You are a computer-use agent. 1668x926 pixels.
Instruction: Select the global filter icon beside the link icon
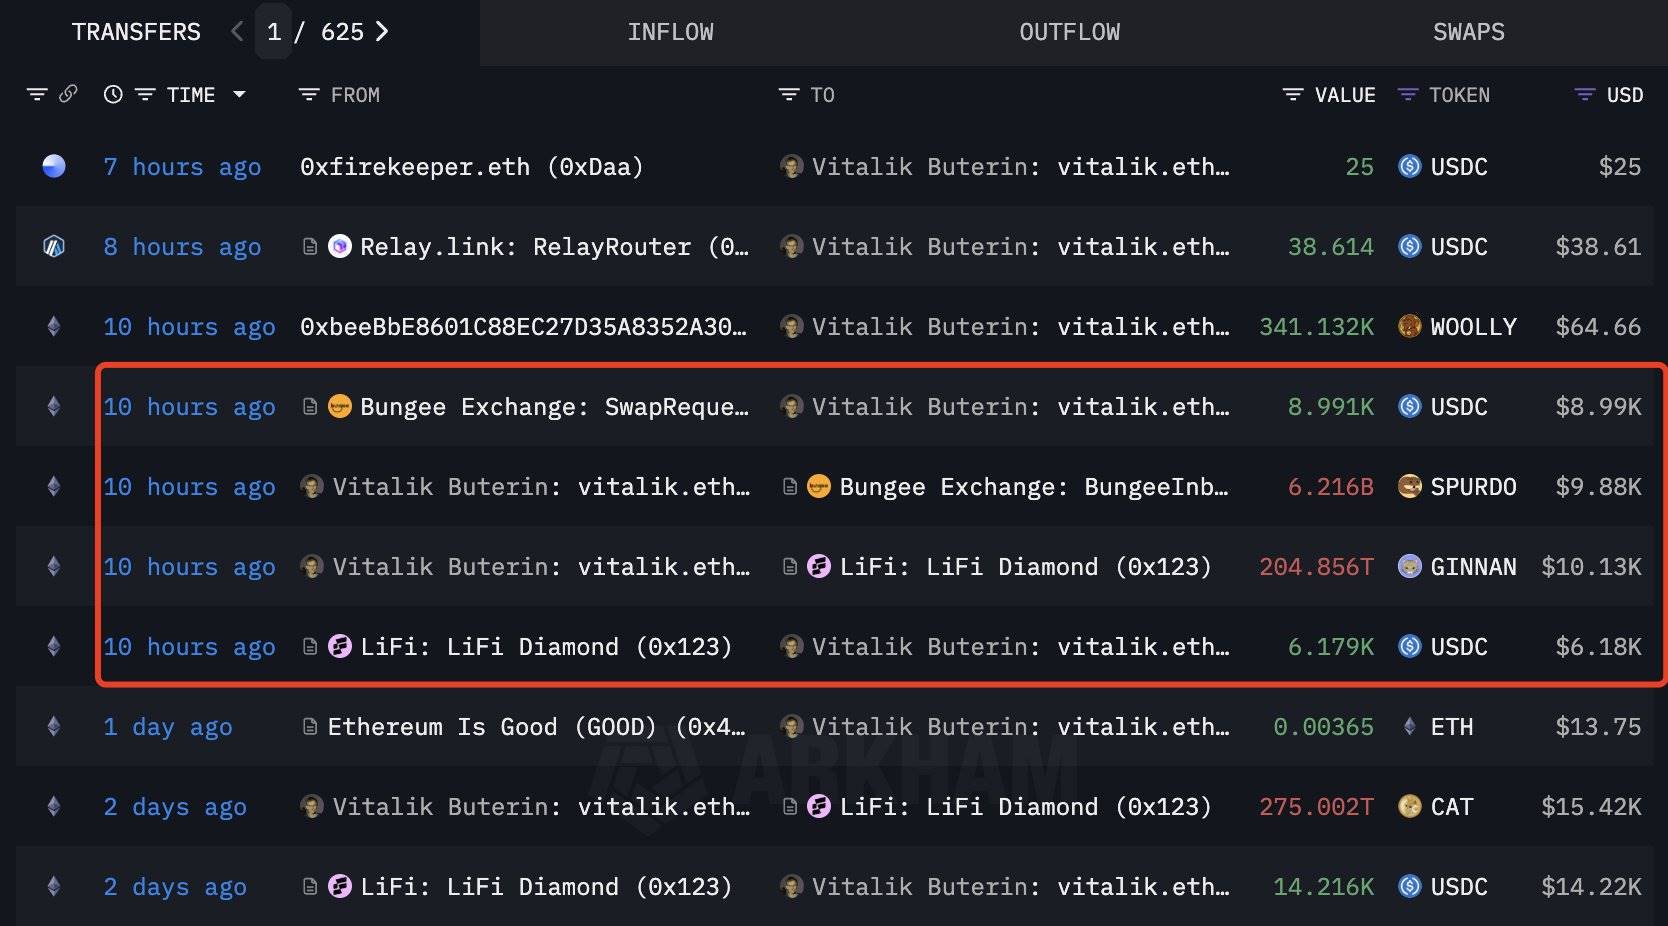(37, 94)
